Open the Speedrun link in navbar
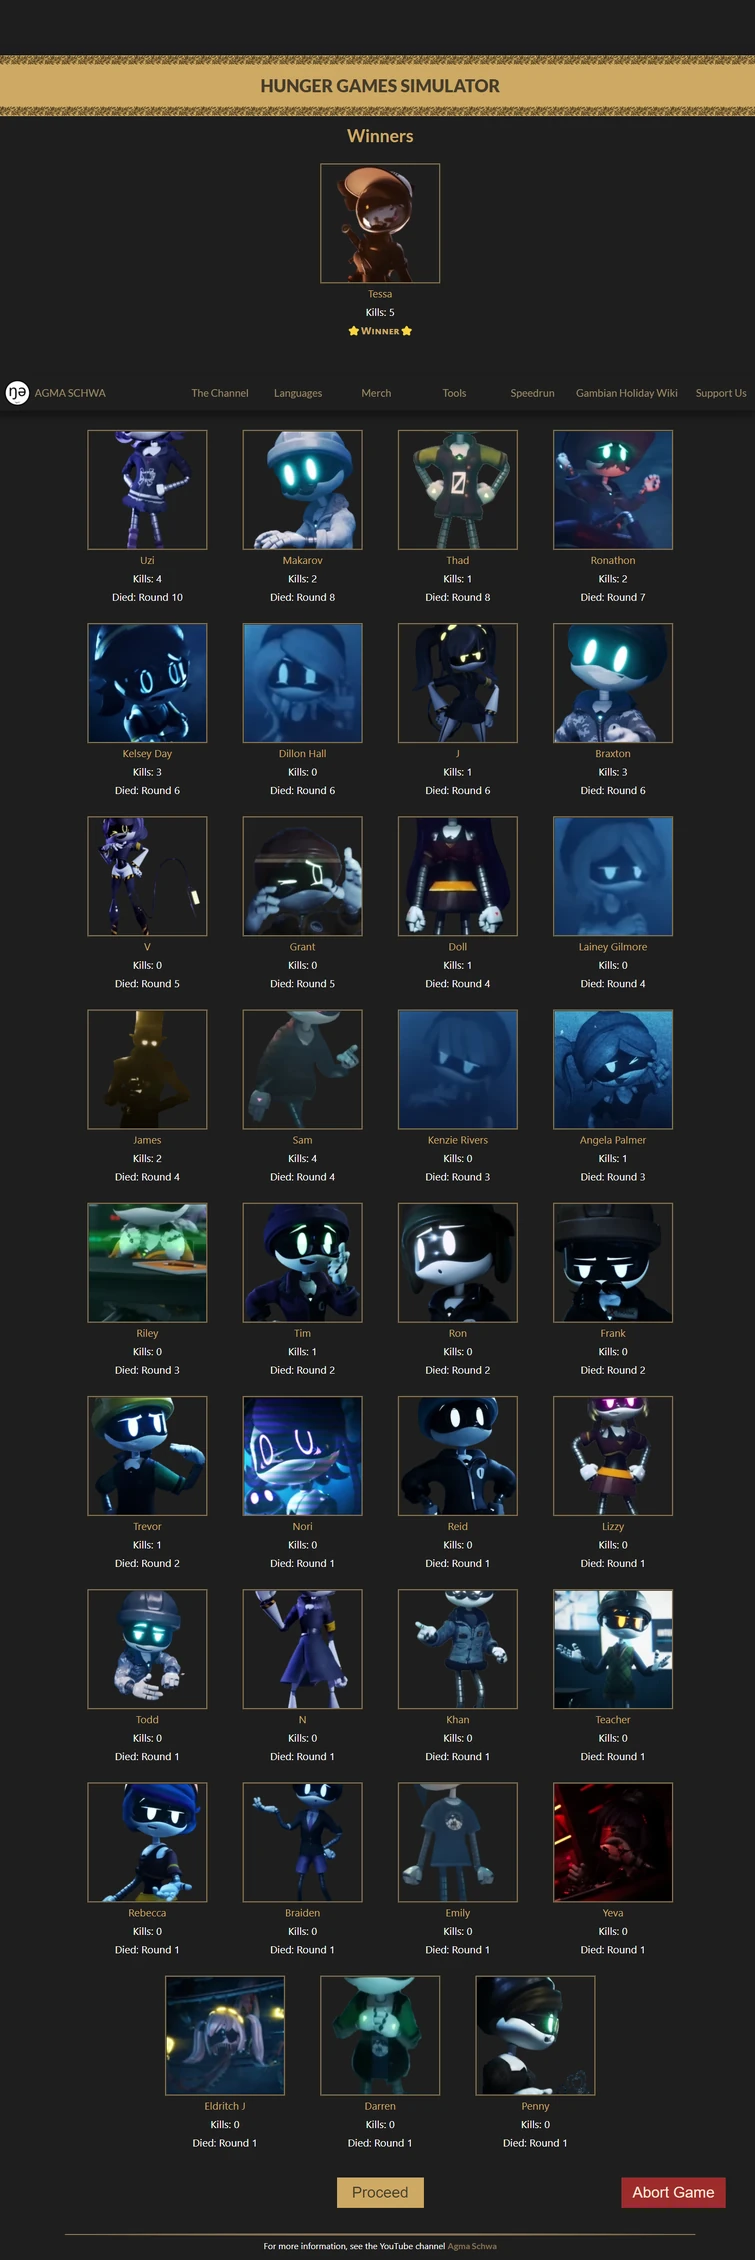Screen dimensions: 755x2260 (532, 393)
